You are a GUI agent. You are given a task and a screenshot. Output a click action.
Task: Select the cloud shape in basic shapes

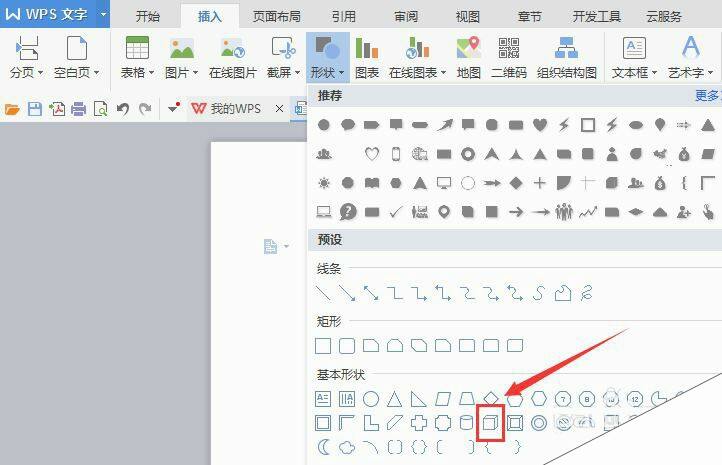point(347,447)
